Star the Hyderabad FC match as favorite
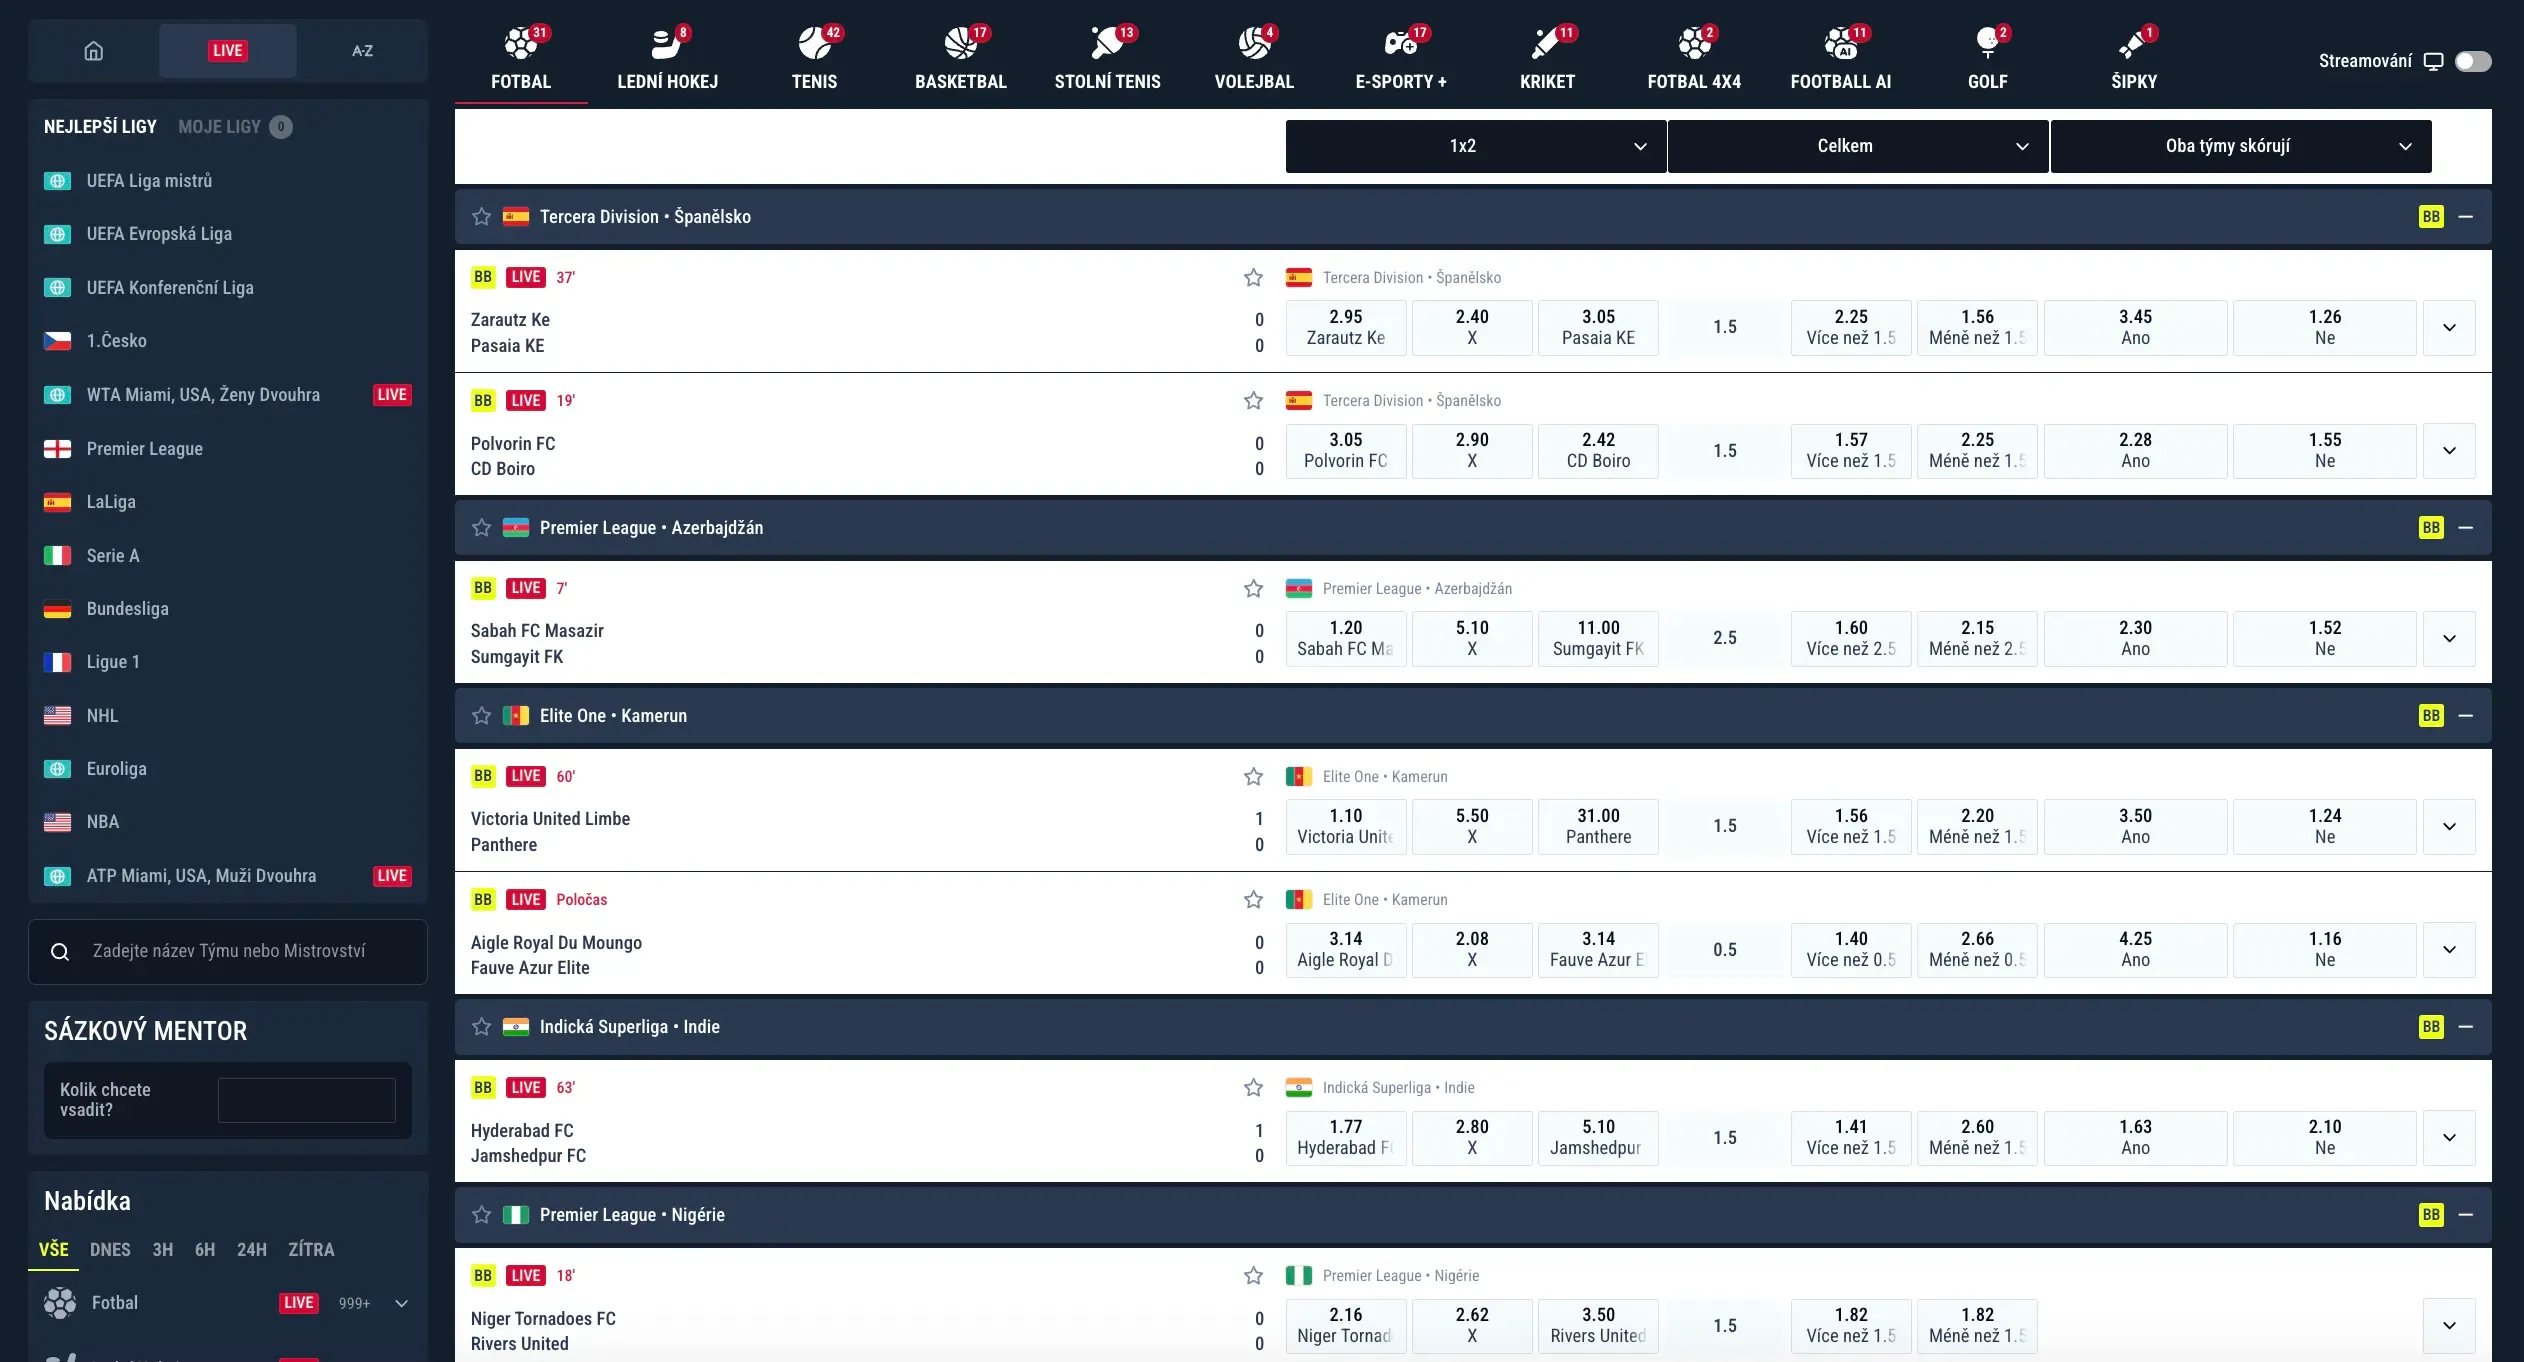This screenshot has height=1362, width=2524. click(x=1253, y=1088)
